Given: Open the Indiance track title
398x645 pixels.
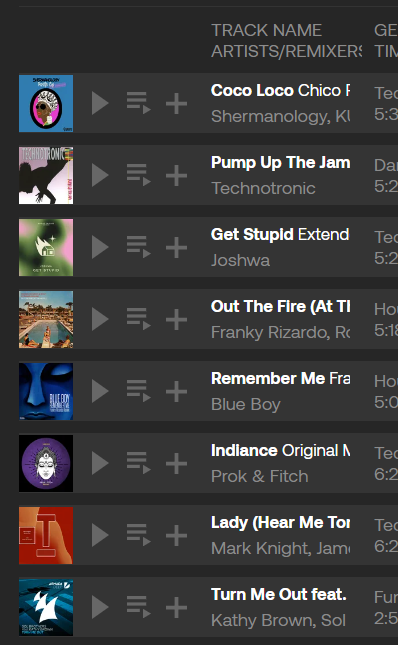Looking at the screenshot, I should 244,450.
